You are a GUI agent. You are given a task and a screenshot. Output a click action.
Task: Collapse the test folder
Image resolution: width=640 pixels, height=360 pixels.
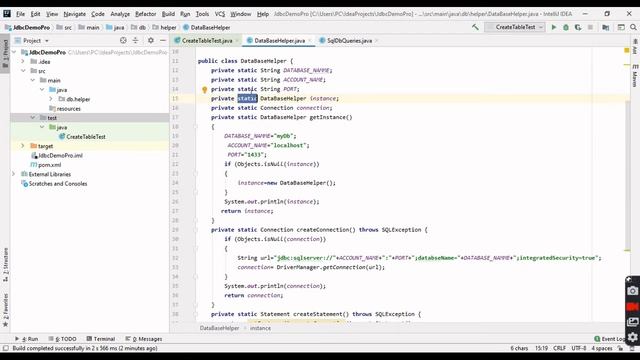(33, 118)
